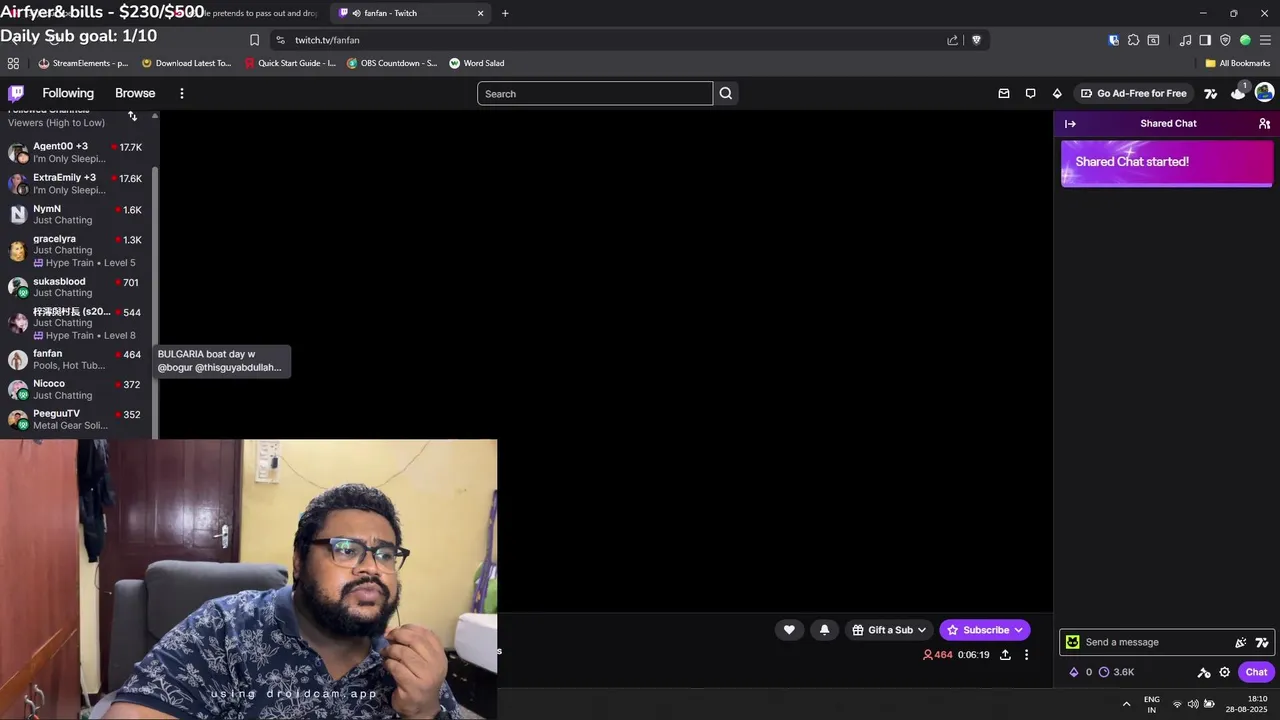Viewport: 1280px width, 720px height.
Task: Open fanfan channel in sidebar
Action: pos(76,359)
